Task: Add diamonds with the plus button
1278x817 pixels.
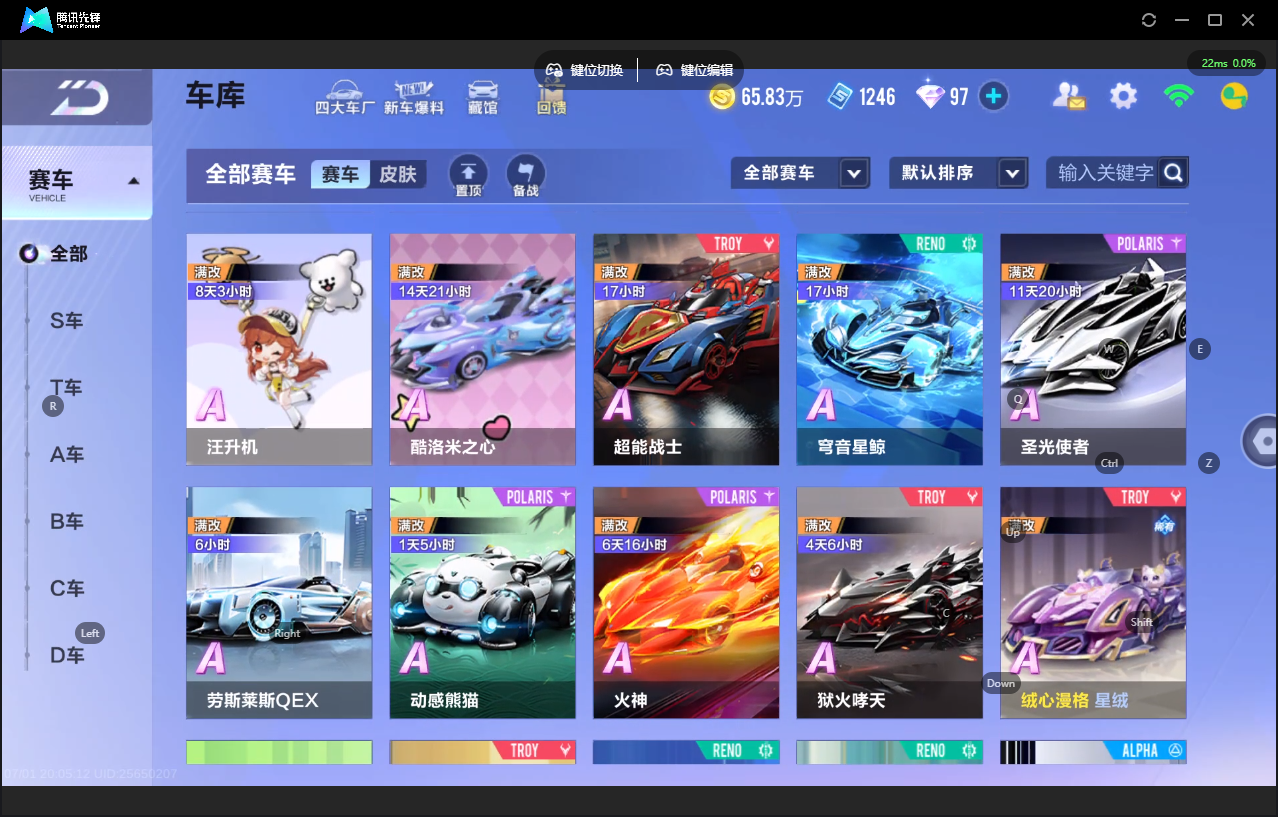Action: [x=993, y=96]
